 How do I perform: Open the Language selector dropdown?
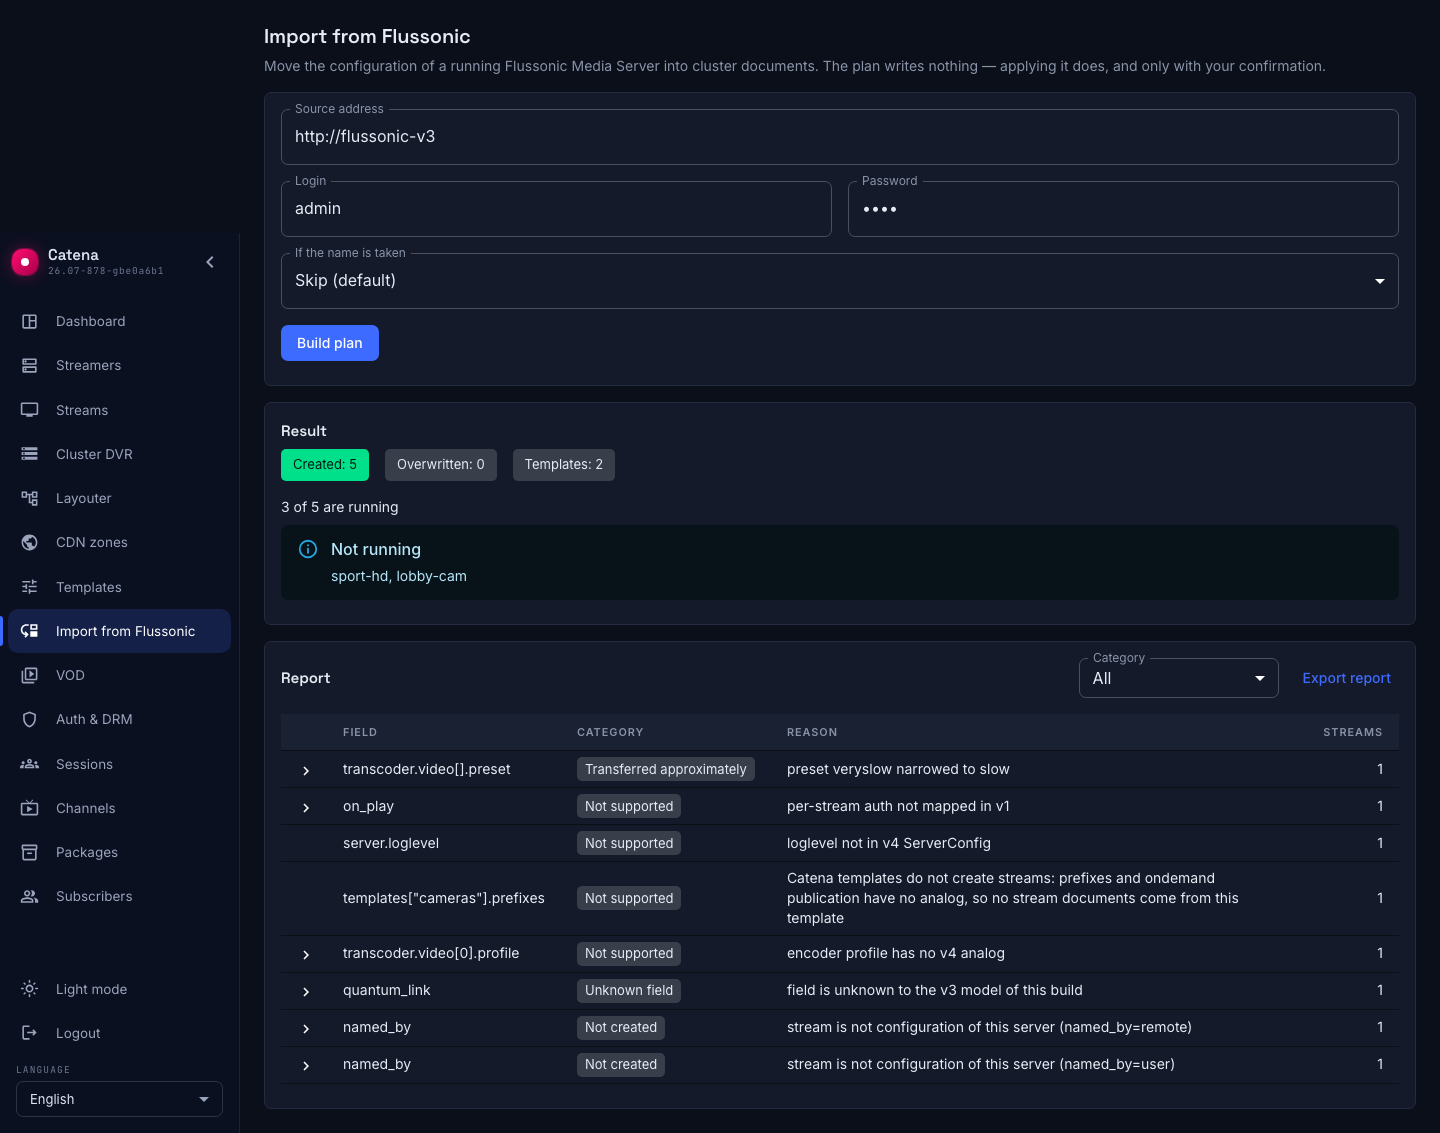click(x=119, y=1099)
